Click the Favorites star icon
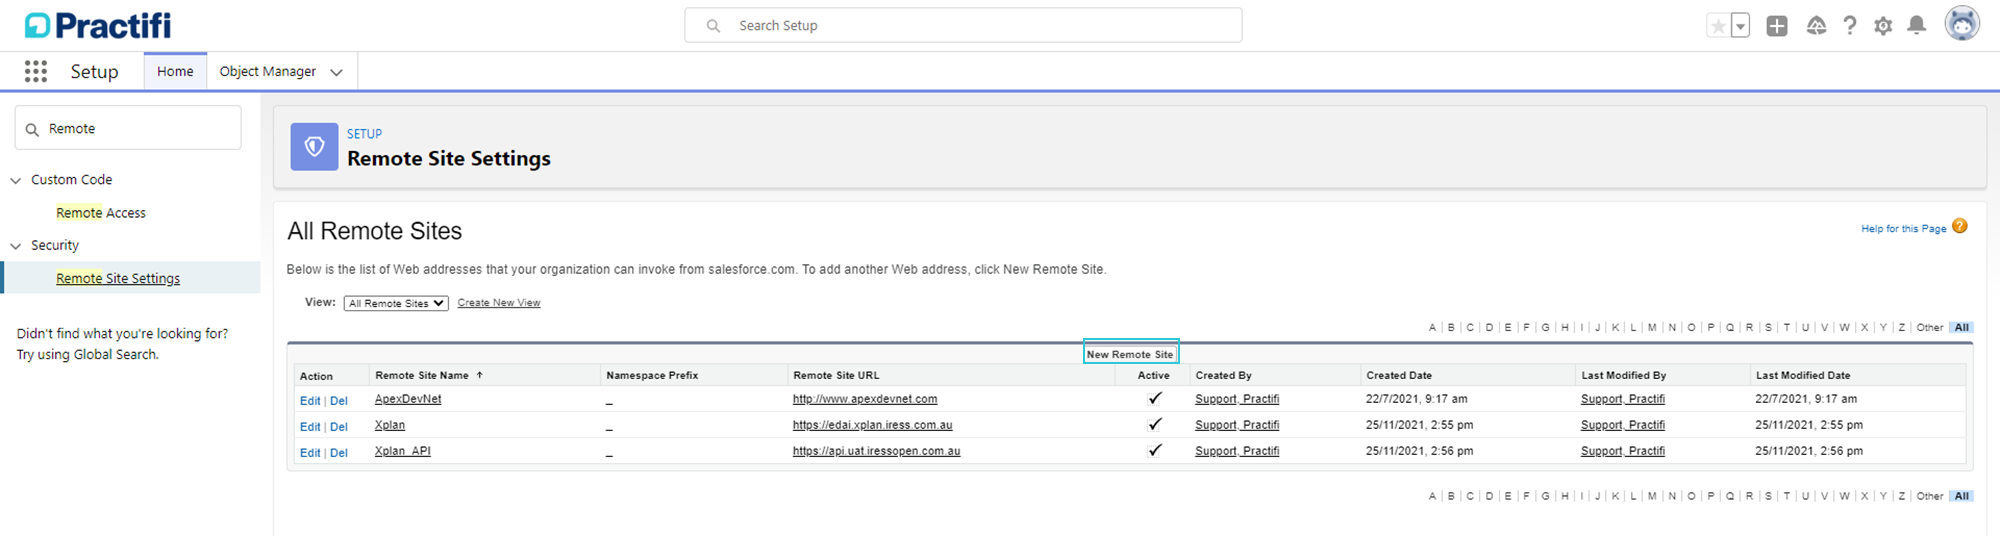2000x536 pixels. 1718,26
